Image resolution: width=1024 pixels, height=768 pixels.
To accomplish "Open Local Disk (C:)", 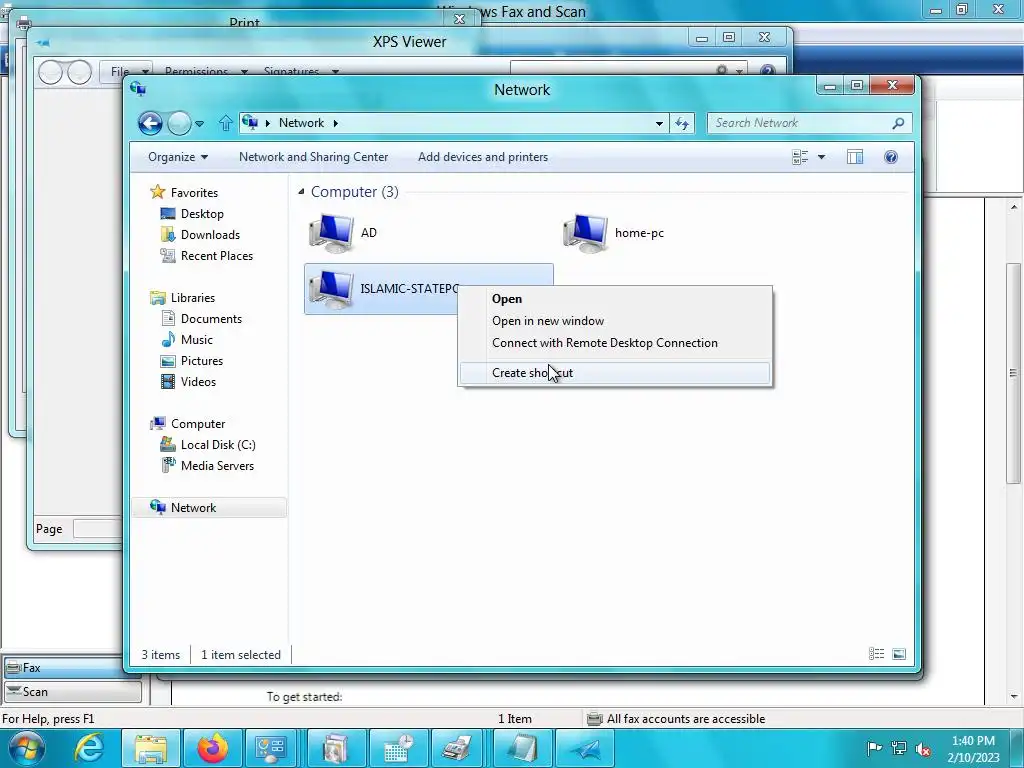I will coord(217,445).
